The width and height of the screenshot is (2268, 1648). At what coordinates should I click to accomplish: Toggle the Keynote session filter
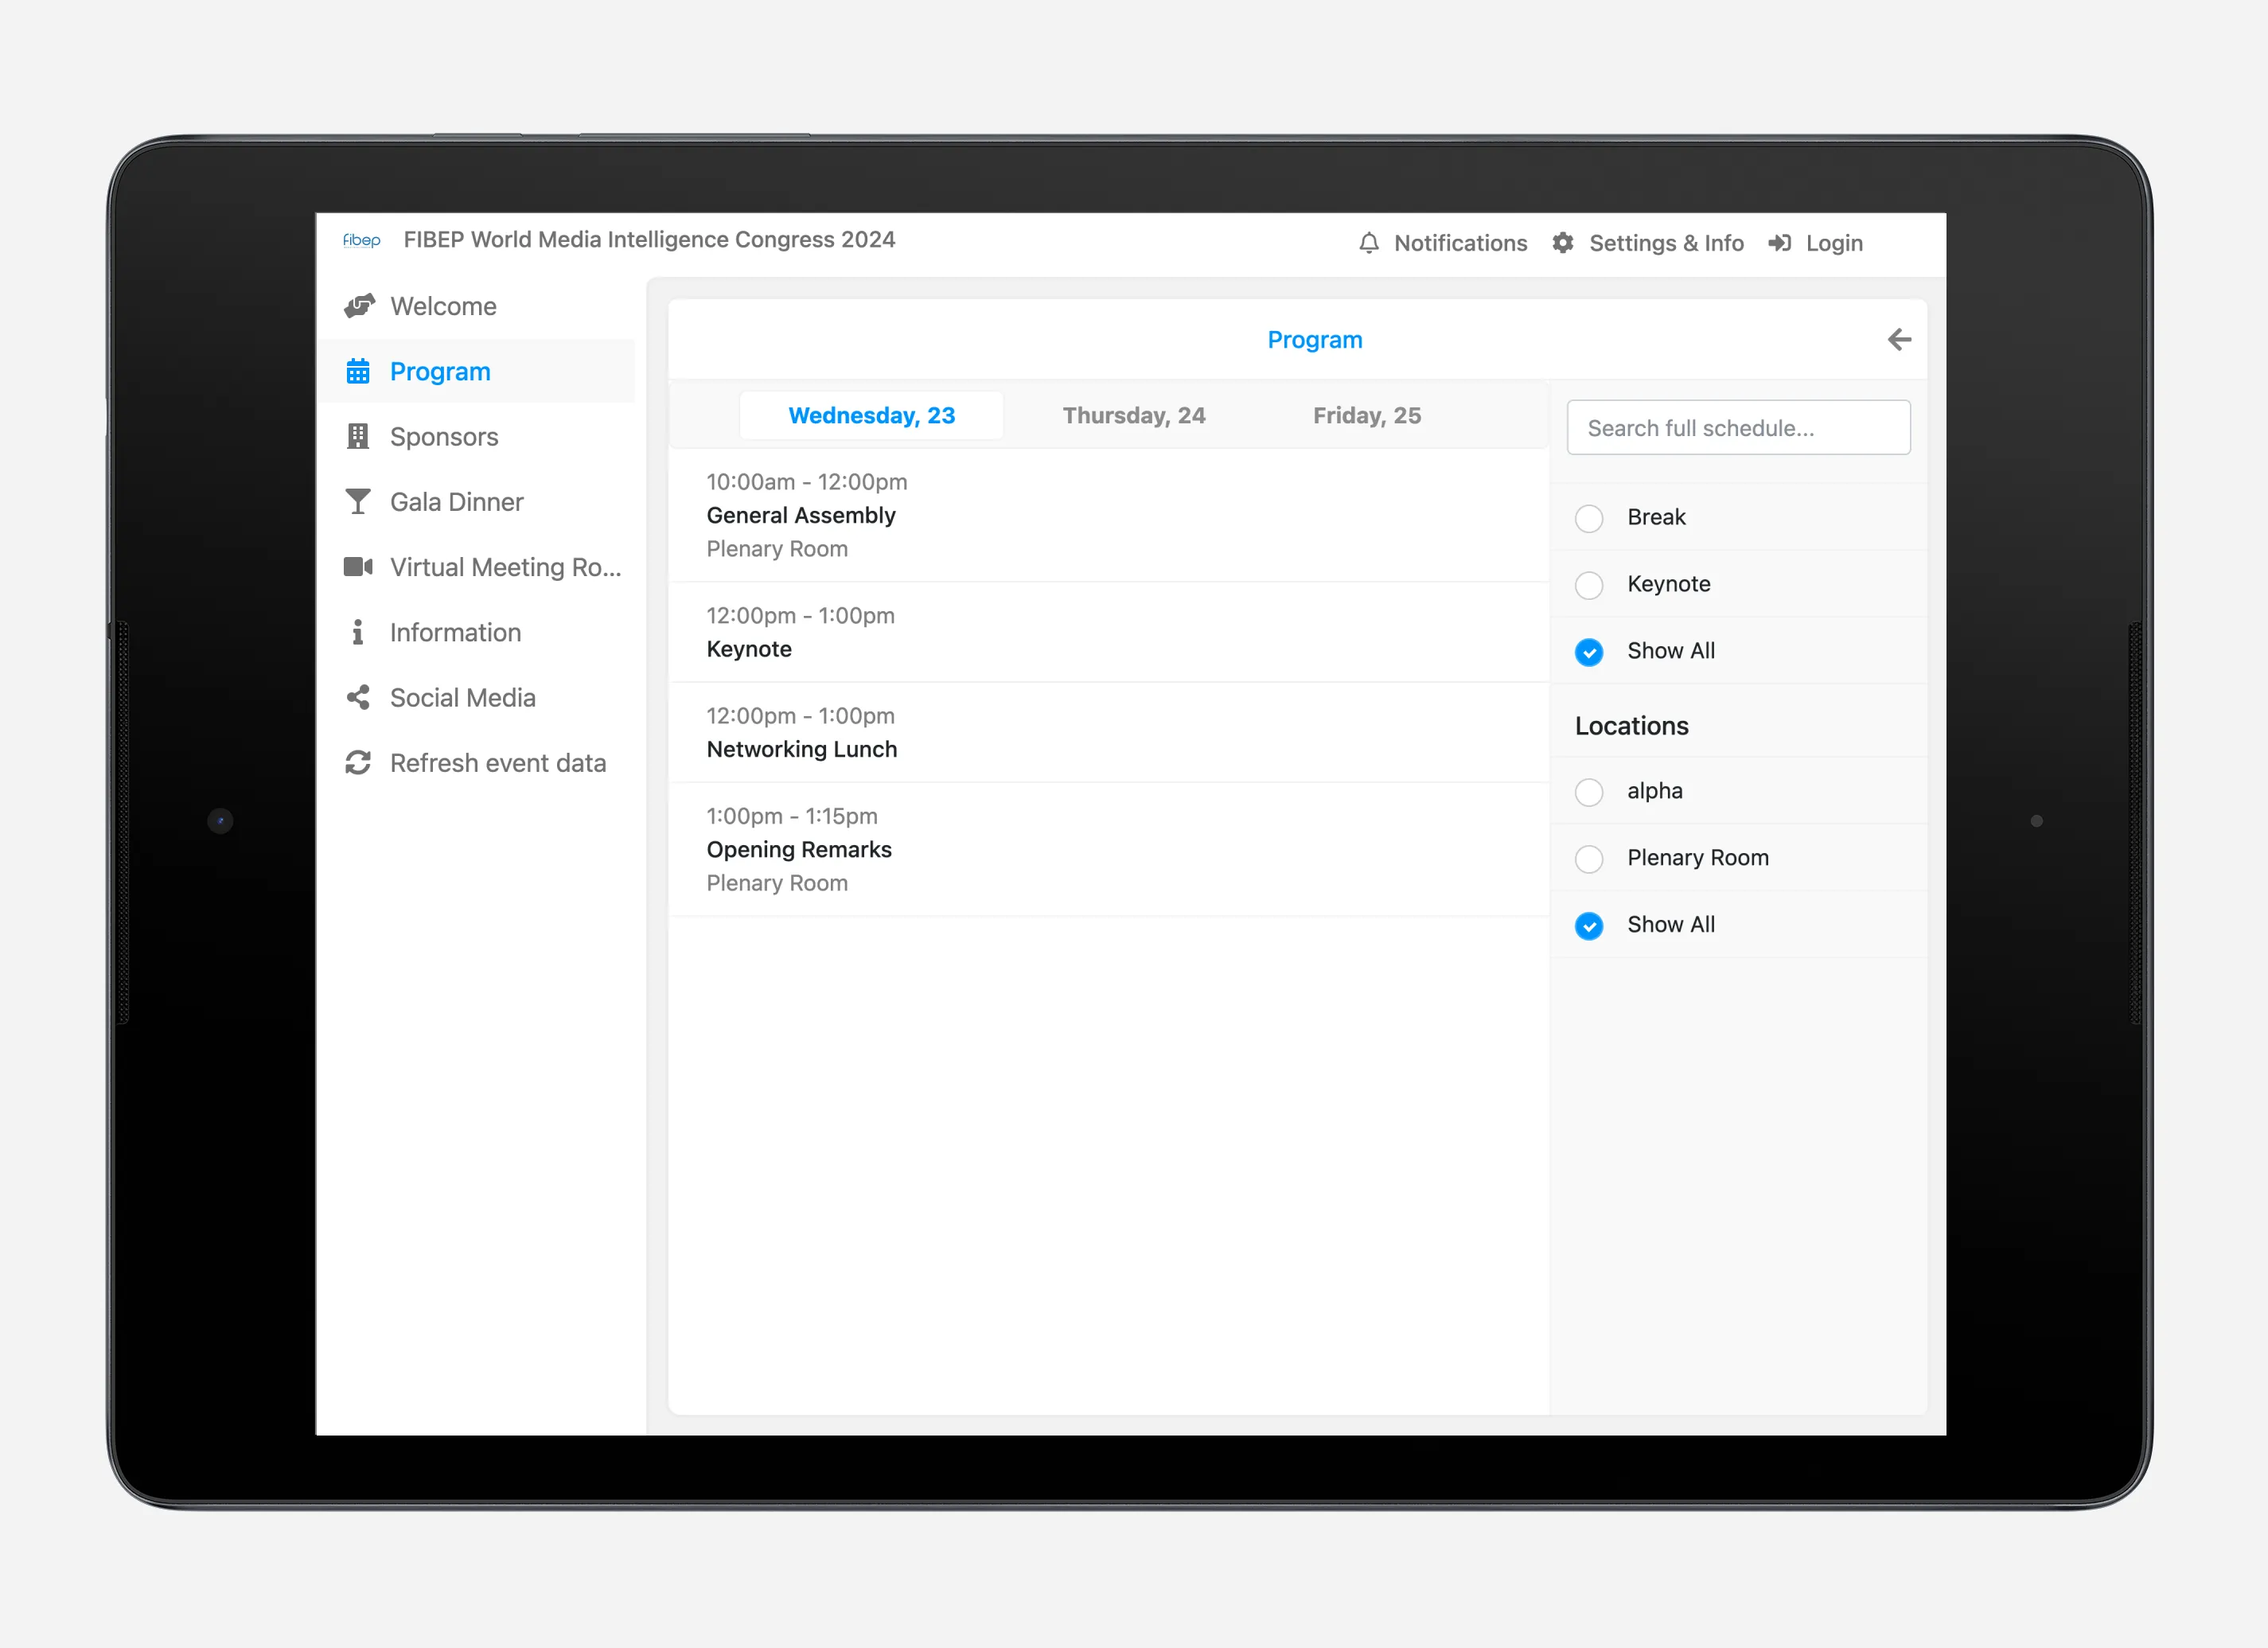pyautogui.click(x=1588, y=582)
